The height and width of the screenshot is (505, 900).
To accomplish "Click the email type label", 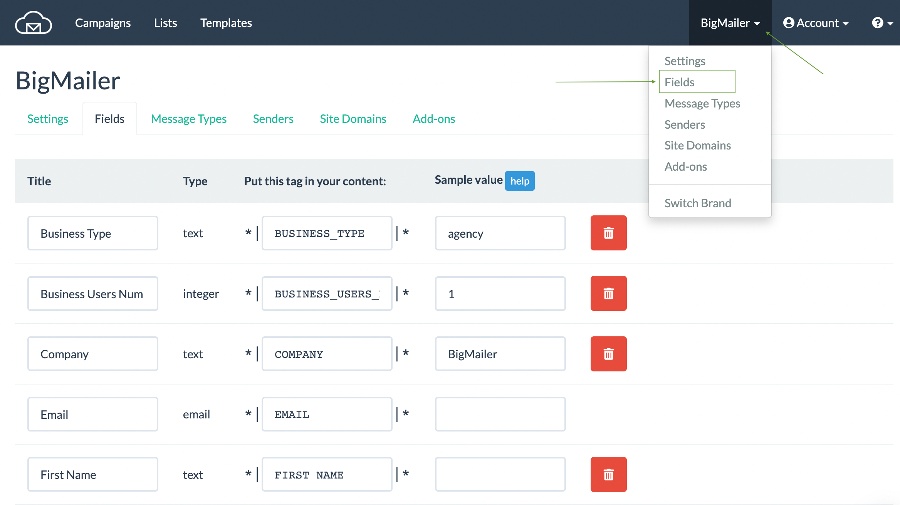I will [196, 414].
